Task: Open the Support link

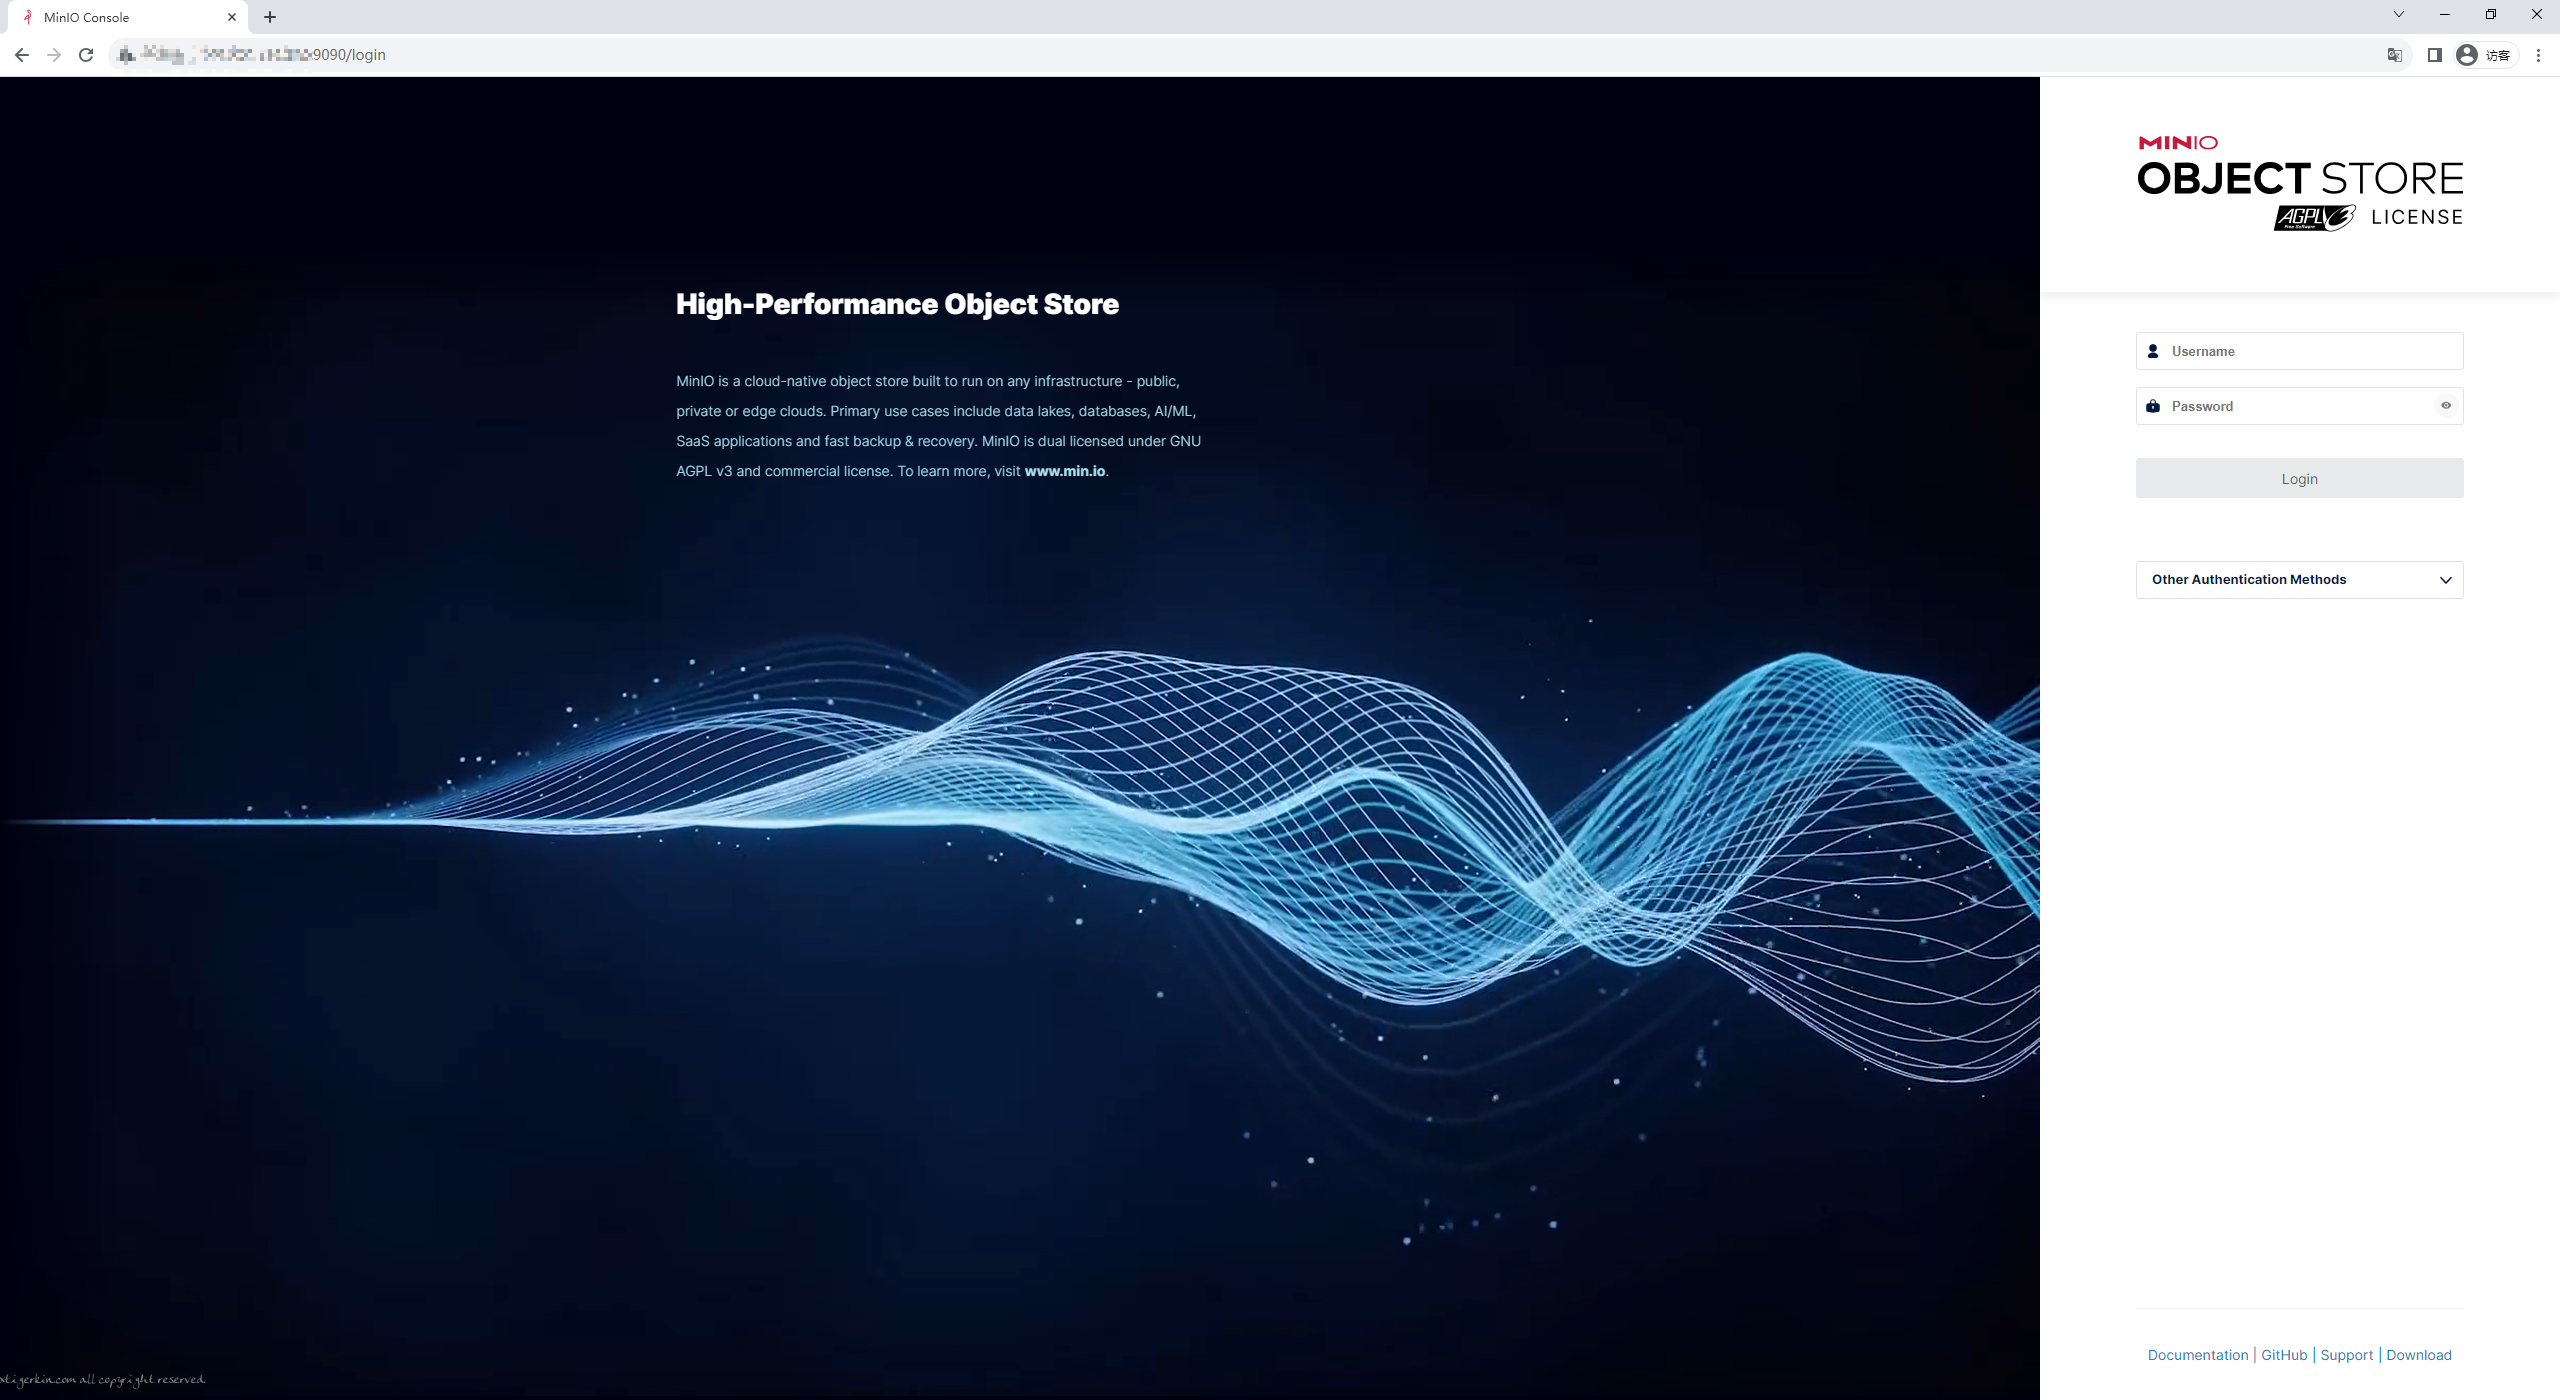Action: coord(2346,1355)
